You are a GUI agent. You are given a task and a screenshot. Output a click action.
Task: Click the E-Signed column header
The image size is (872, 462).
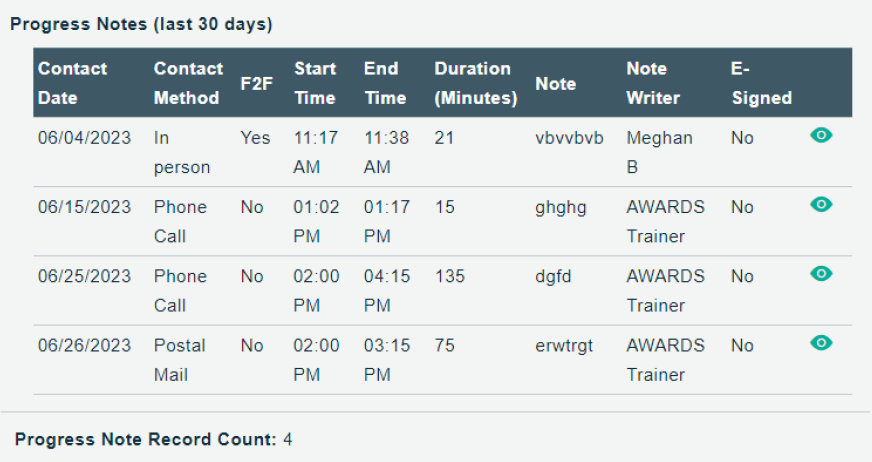pyautogui.click(x=761, y=83)
